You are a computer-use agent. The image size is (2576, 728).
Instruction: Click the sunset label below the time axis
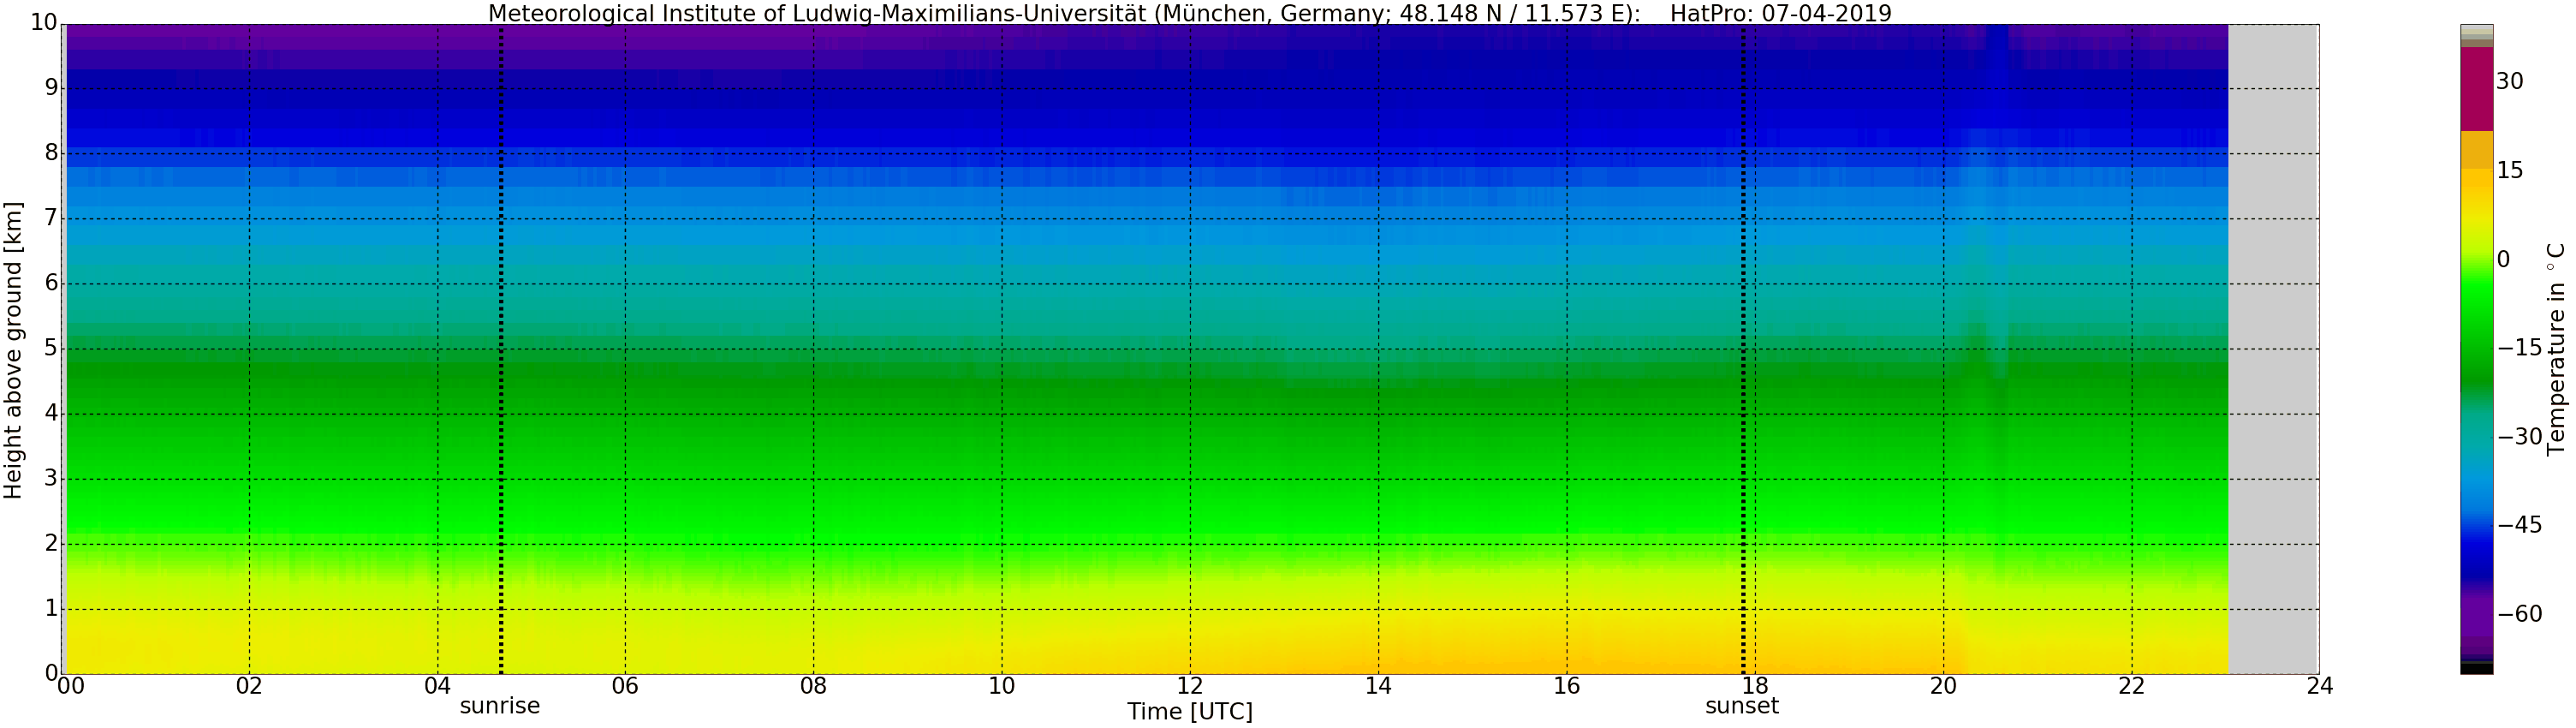coord(1742,706)
